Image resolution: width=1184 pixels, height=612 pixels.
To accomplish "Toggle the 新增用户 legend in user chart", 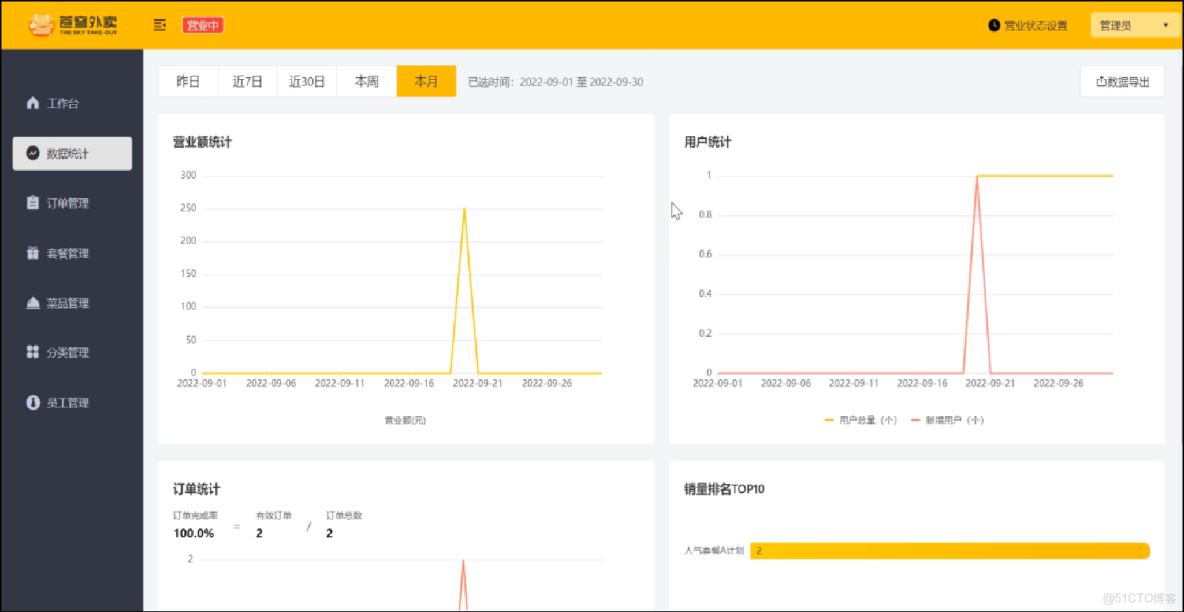I will click(950, 419).
